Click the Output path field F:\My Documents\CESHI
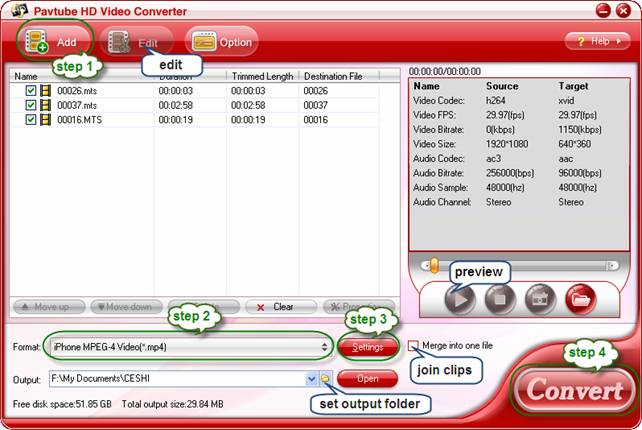The width and height of the screenshot is (642, 430). [177, 379]
